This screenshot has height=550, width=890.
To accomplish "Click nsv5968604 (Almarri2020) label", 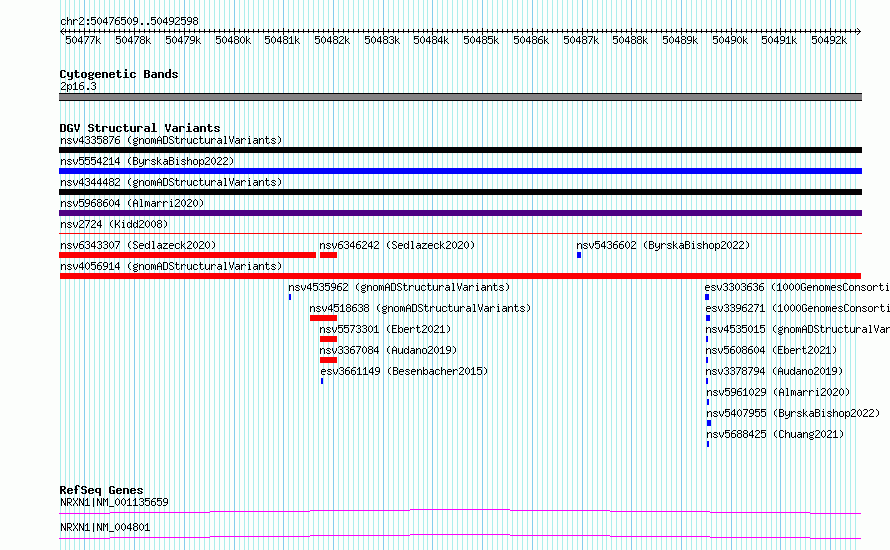I will (132, 203).
